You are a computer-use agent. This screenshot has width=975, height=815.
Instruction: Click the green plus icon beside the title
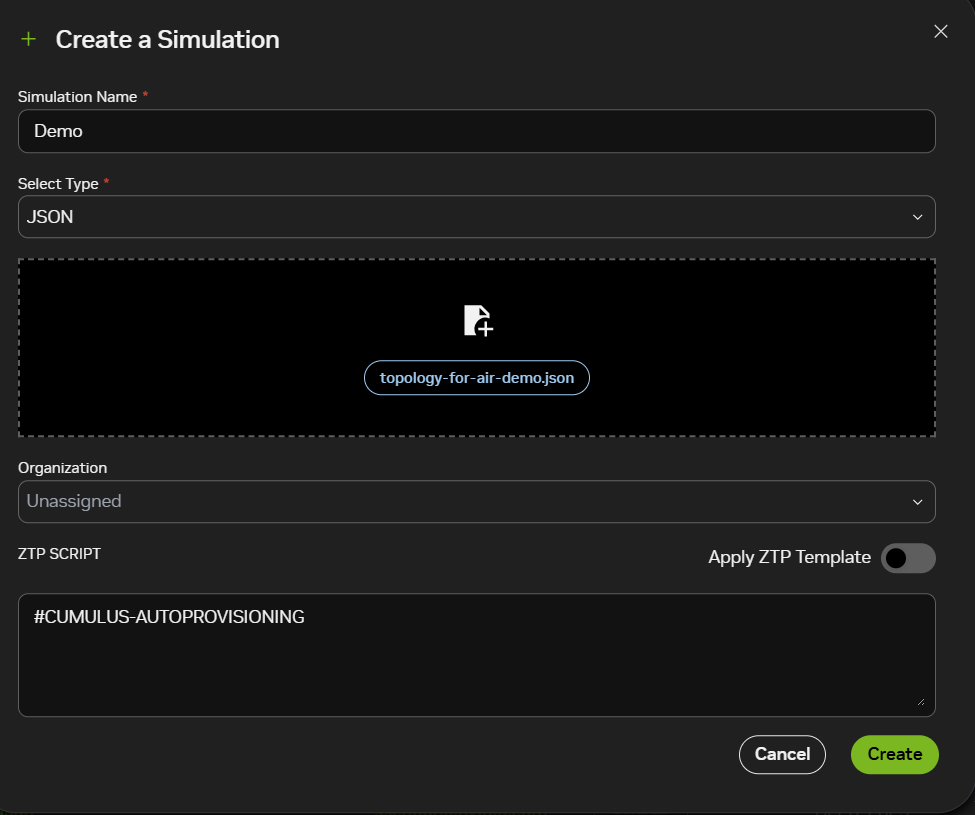[28, 39]
